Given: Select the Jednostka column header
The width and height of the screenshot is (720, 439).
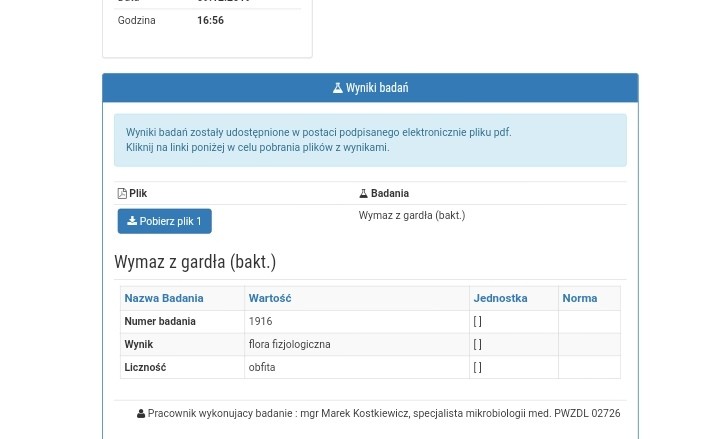Looking at the screenshot, I should (x=500, y=298).
